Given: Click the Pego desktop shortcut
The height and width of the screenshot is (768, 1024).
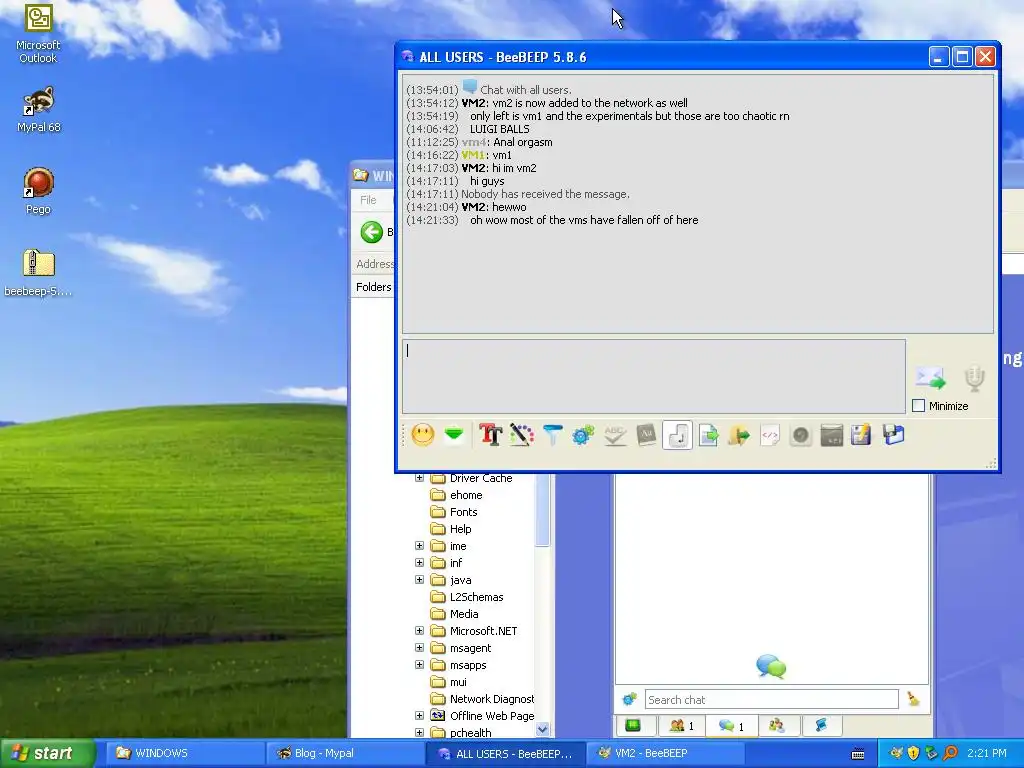Looking at the screenshot, I should [38, 191].
